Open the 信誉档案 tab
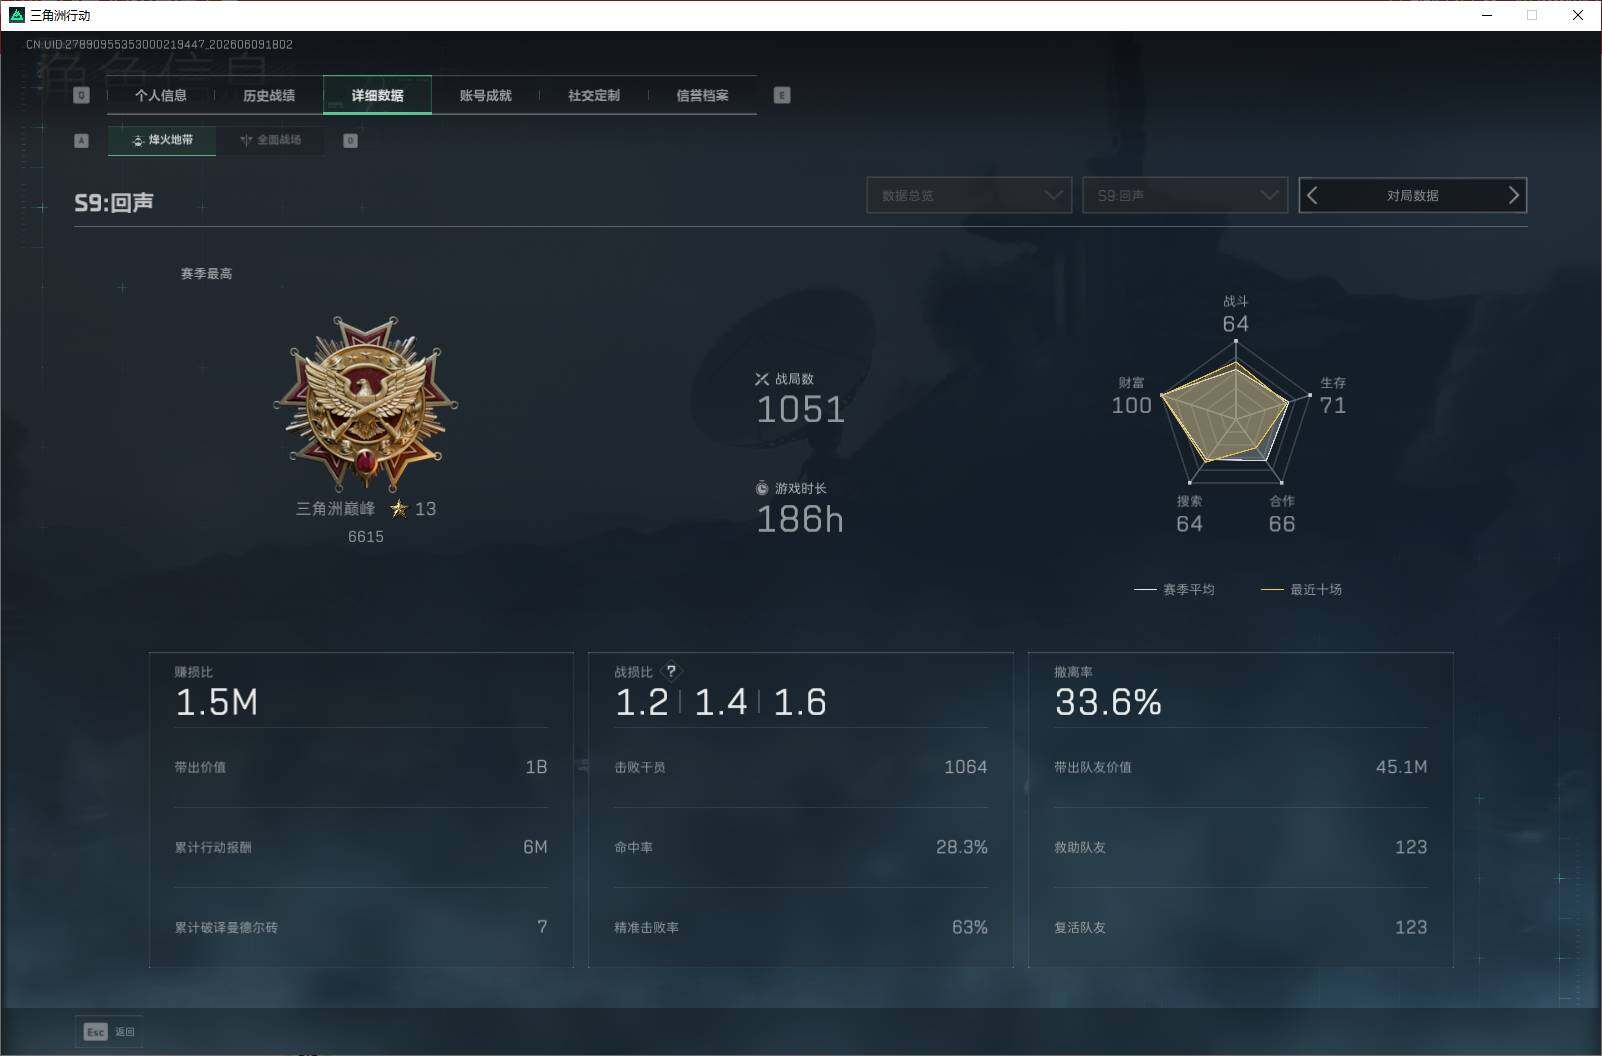 (x=702, y=95)
